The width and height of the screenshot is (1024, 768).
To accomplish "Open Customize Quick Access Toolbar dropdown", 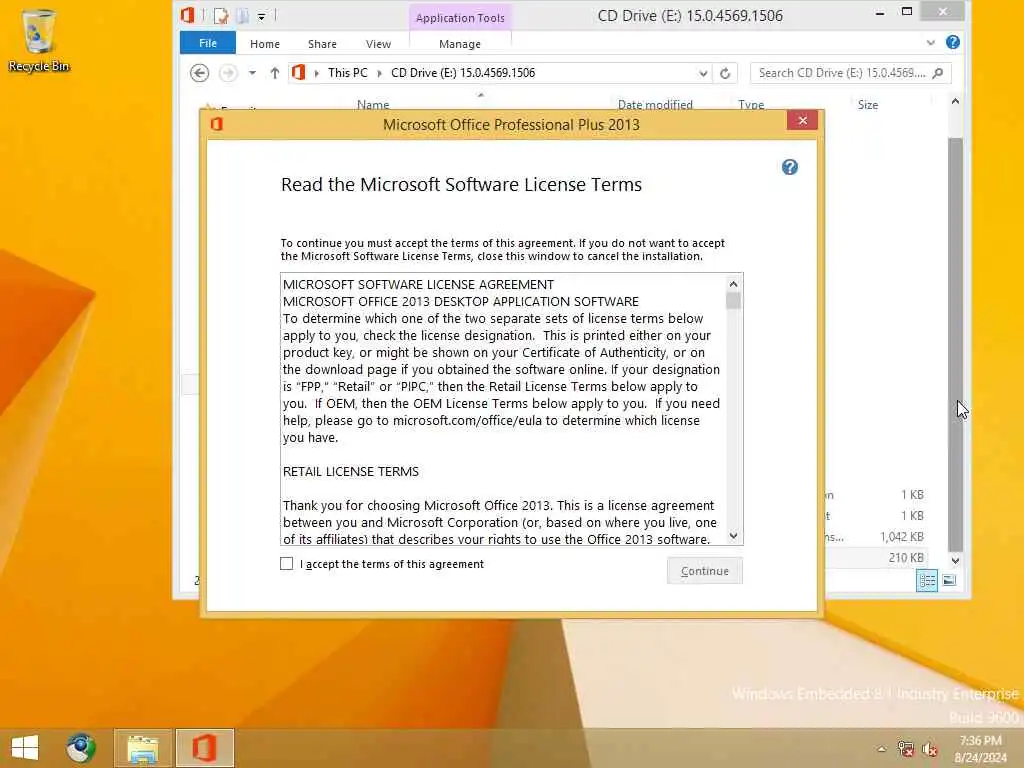I will [x=261, y=16].
